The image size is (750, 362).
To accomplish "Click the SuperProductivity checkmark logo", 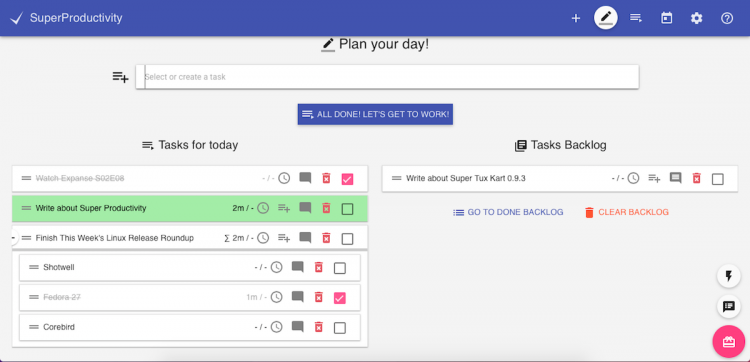I will [x=17, y=19].
